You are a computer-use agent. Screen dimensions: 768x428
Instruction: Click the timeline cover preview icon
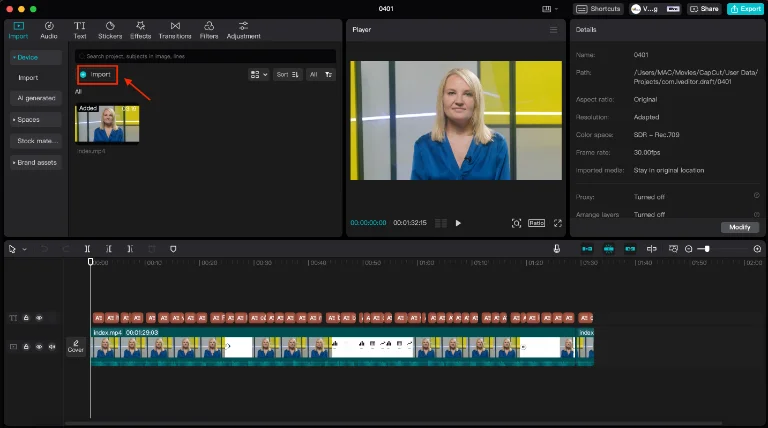pyautogui.click(x=673, y=249)
